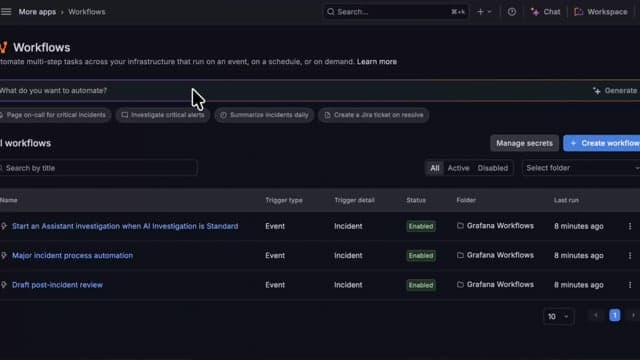The height and width of the screenshot is (360, 640).
Task: Click the add new plus icon in top bar
Action: pyautogui.click(x=480, y=12)
